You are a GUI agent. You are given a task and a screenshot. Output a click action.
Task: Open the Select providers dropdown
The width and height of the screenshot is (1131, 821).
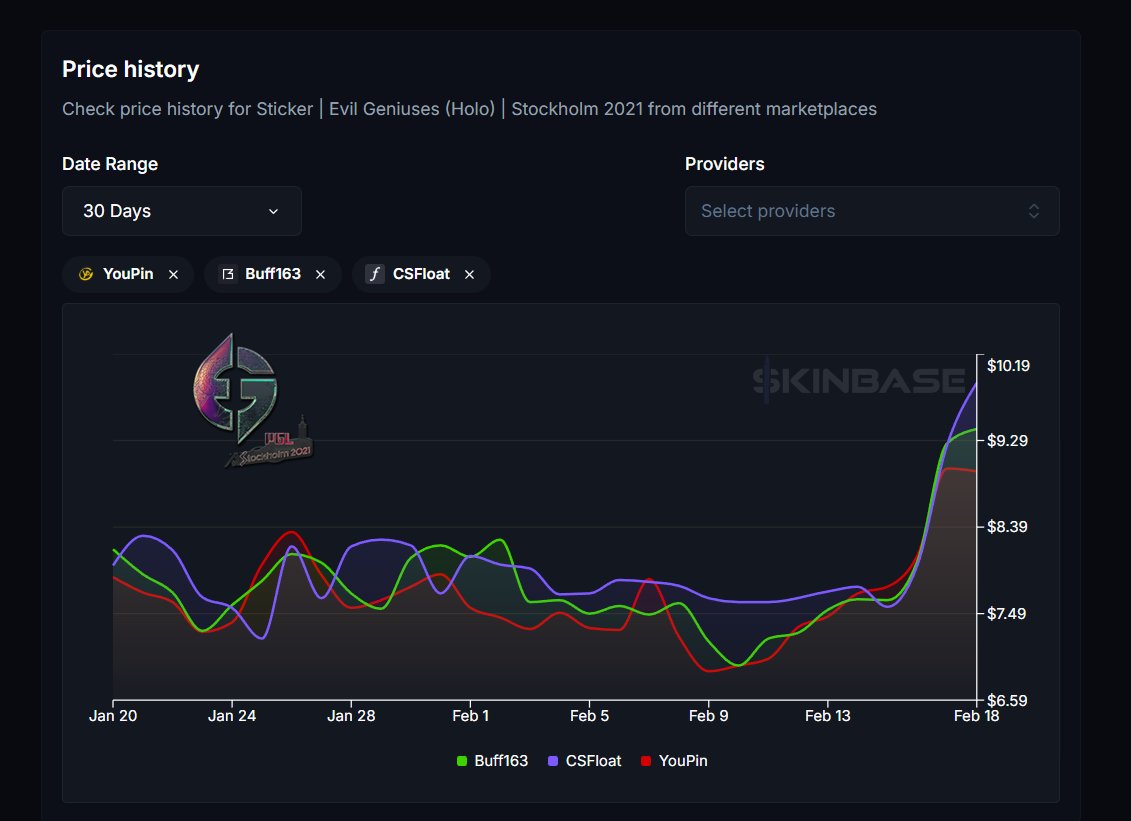click(x=872, y=211)
